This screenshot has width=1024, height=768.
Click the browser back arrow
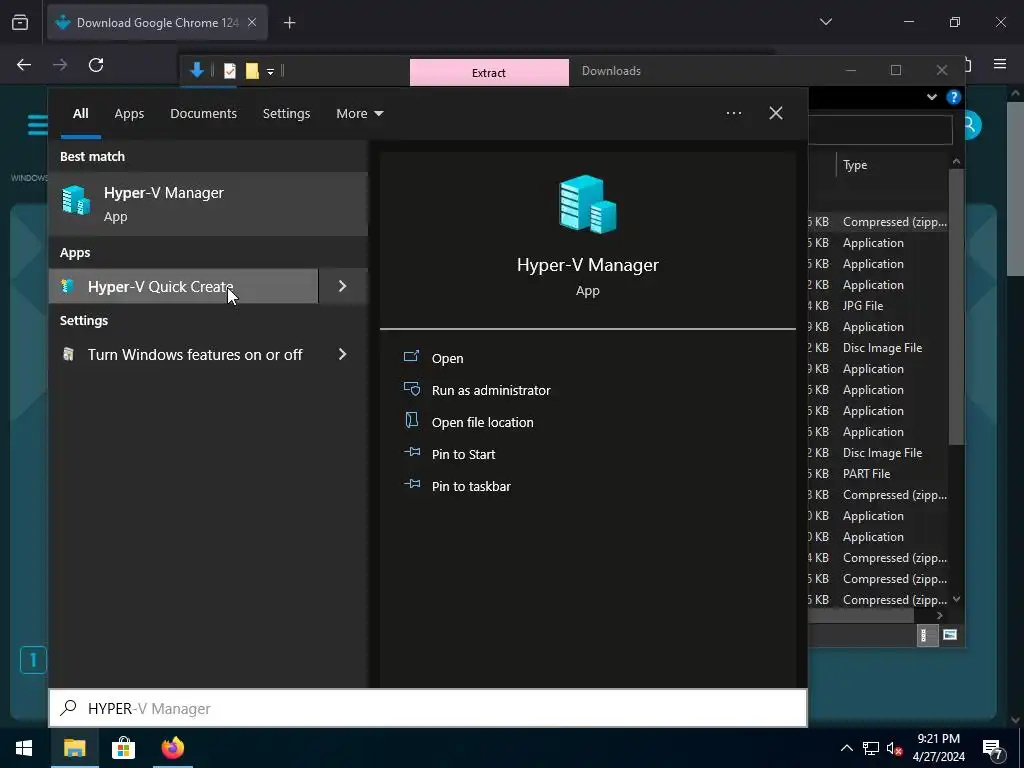pyautogui.click(x=24, y=65)
